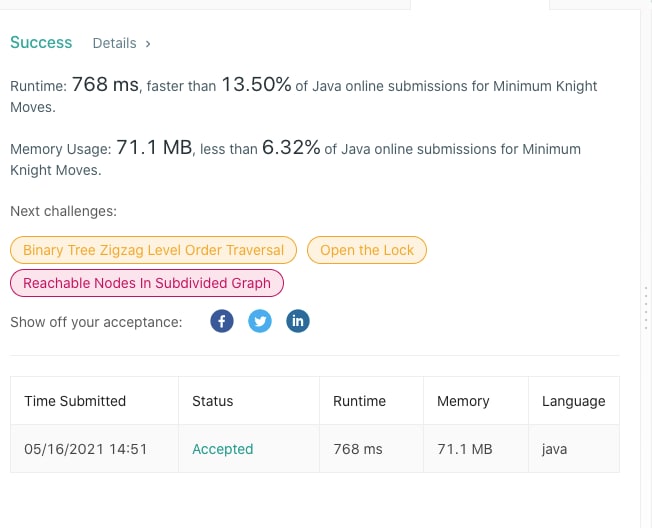The height and width of the screenshot is (528, 652).
Task: Click the Runtime column header
Action: [359, 401]
